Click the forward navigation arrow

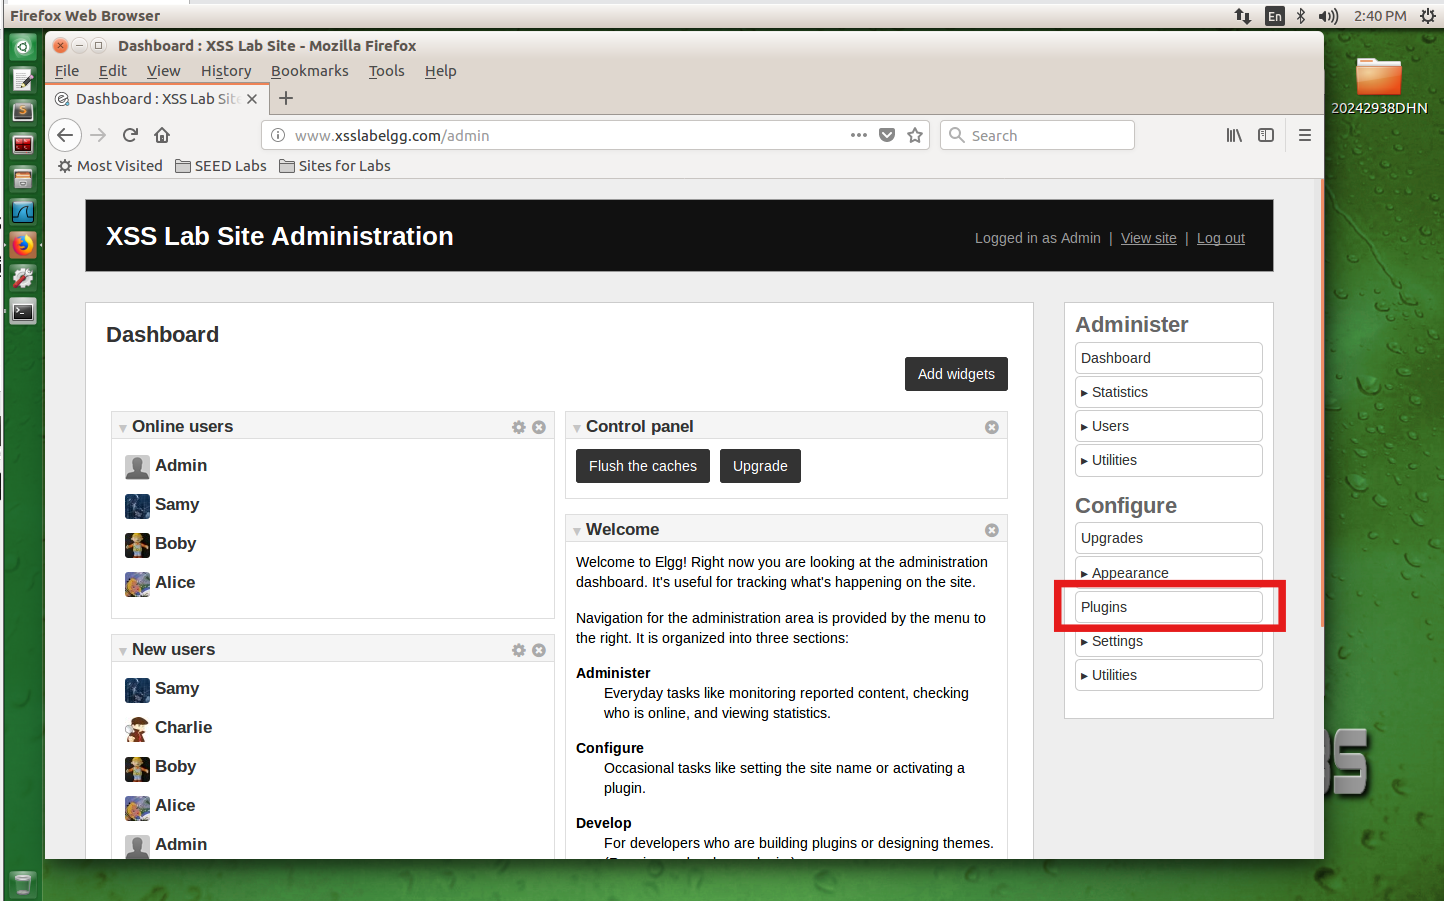pos(98,135)
